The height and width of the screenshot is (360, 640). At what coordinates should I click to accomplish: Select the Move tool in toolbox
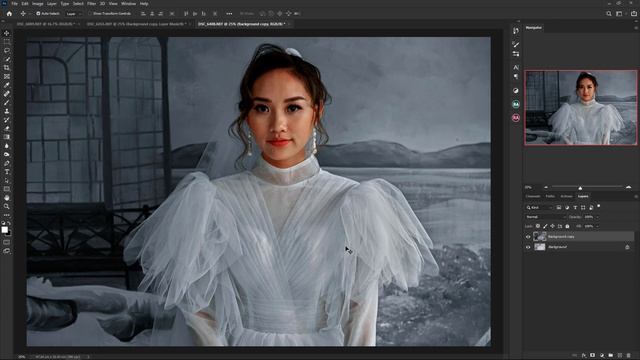pyautogui.click(x=7, y=33)
